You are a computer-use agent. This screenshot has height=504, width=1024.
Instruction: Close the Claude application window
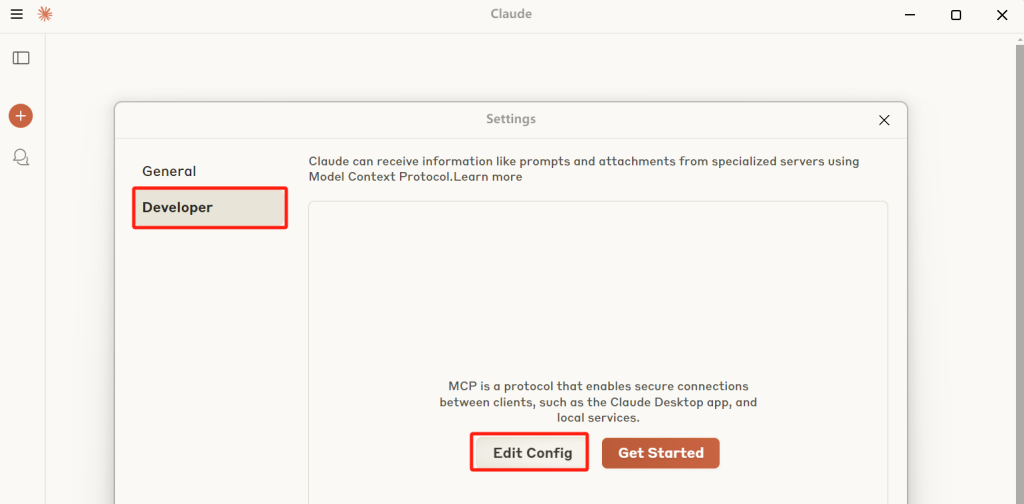(1002, 14)
